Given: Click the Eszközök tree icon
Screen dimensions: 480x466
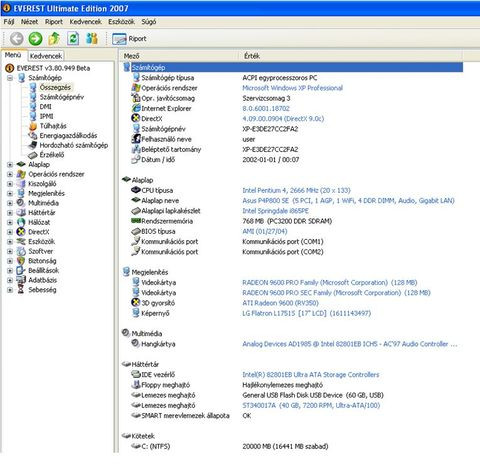Looking at the screenshot, I should pyautogui.click(x=21, y=242).
